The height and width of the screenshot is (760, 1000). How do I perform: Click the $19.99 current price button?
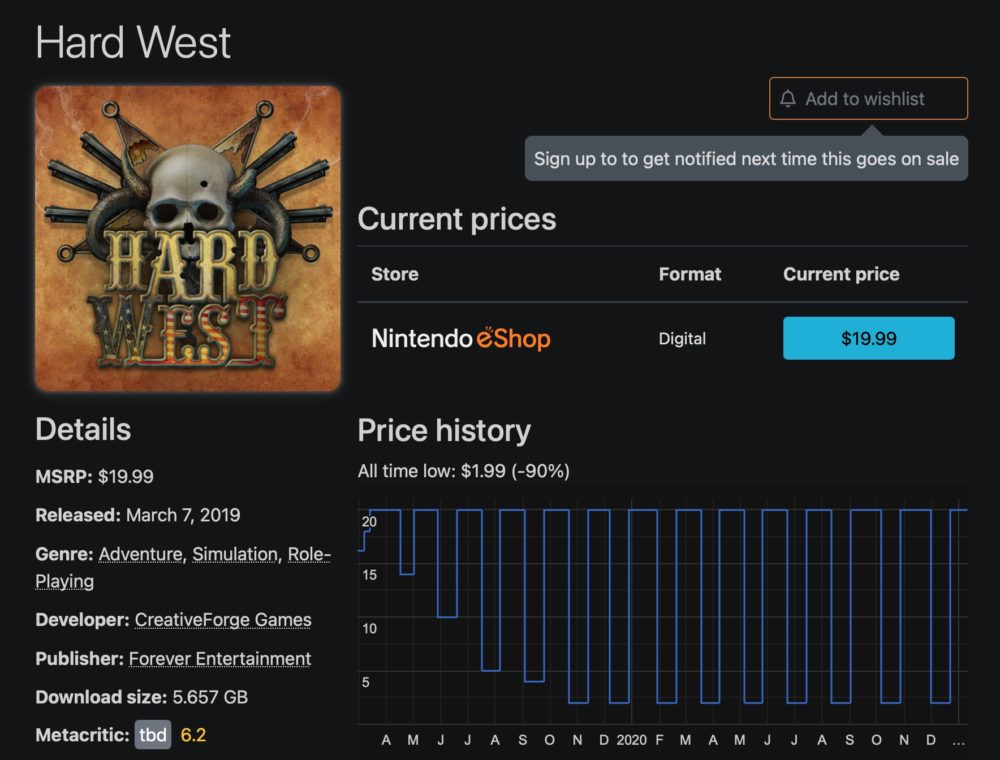click(869, 338)
